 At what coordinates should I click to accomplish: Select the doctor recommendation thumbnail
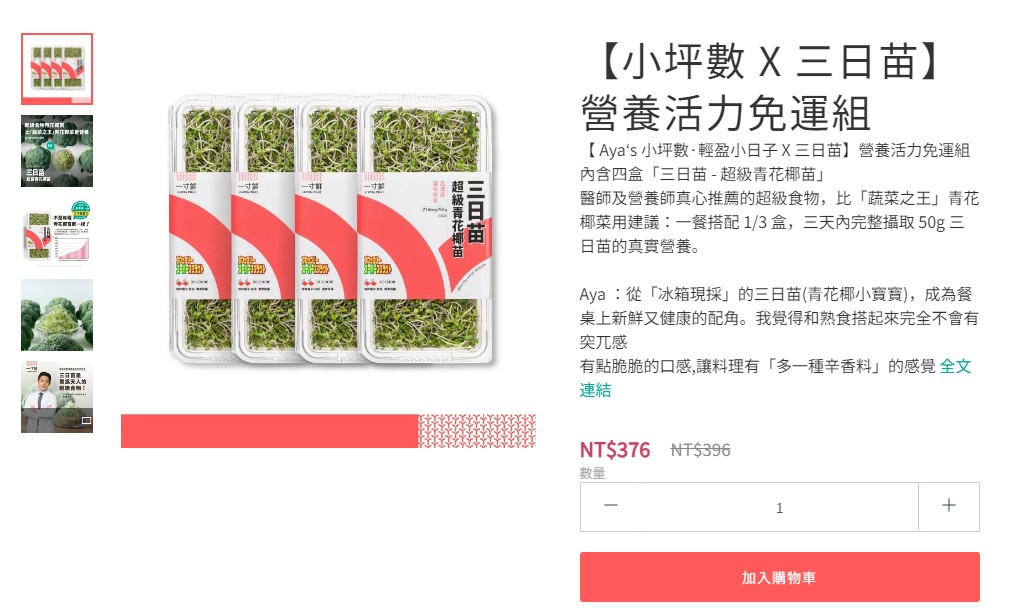click(x=57, y=397)
